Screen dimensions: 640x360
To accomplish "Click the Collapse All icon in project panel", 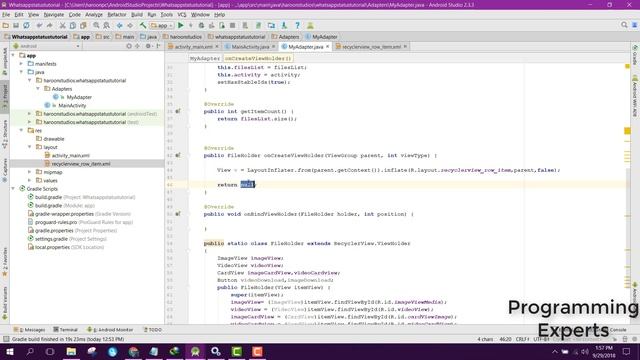I will (x=138, y=46).
